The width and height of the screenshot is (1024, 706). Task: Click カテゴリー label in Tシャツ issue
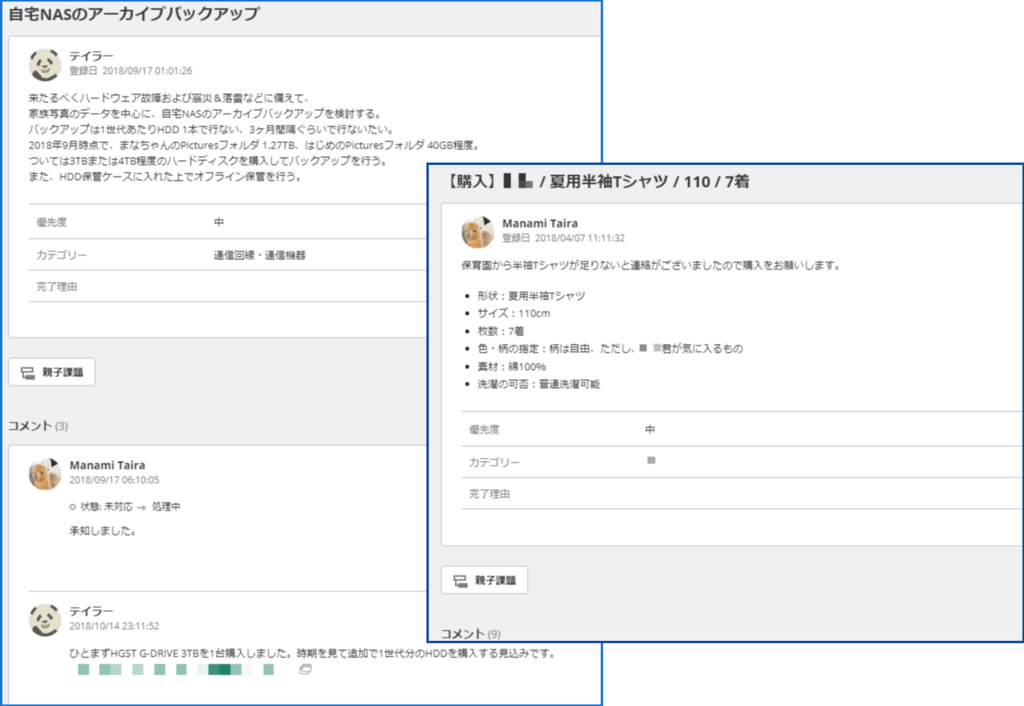point(494,462)
